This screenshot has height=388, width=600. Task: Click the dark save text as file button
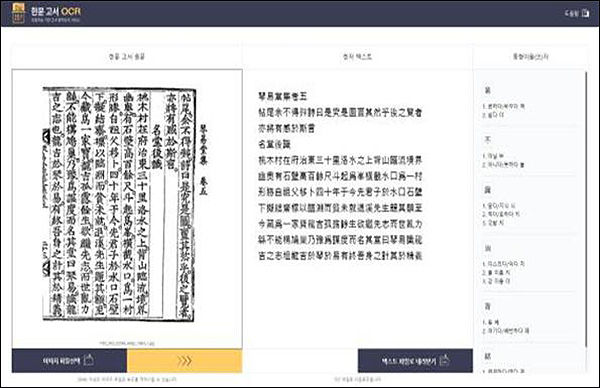point(415,360)
